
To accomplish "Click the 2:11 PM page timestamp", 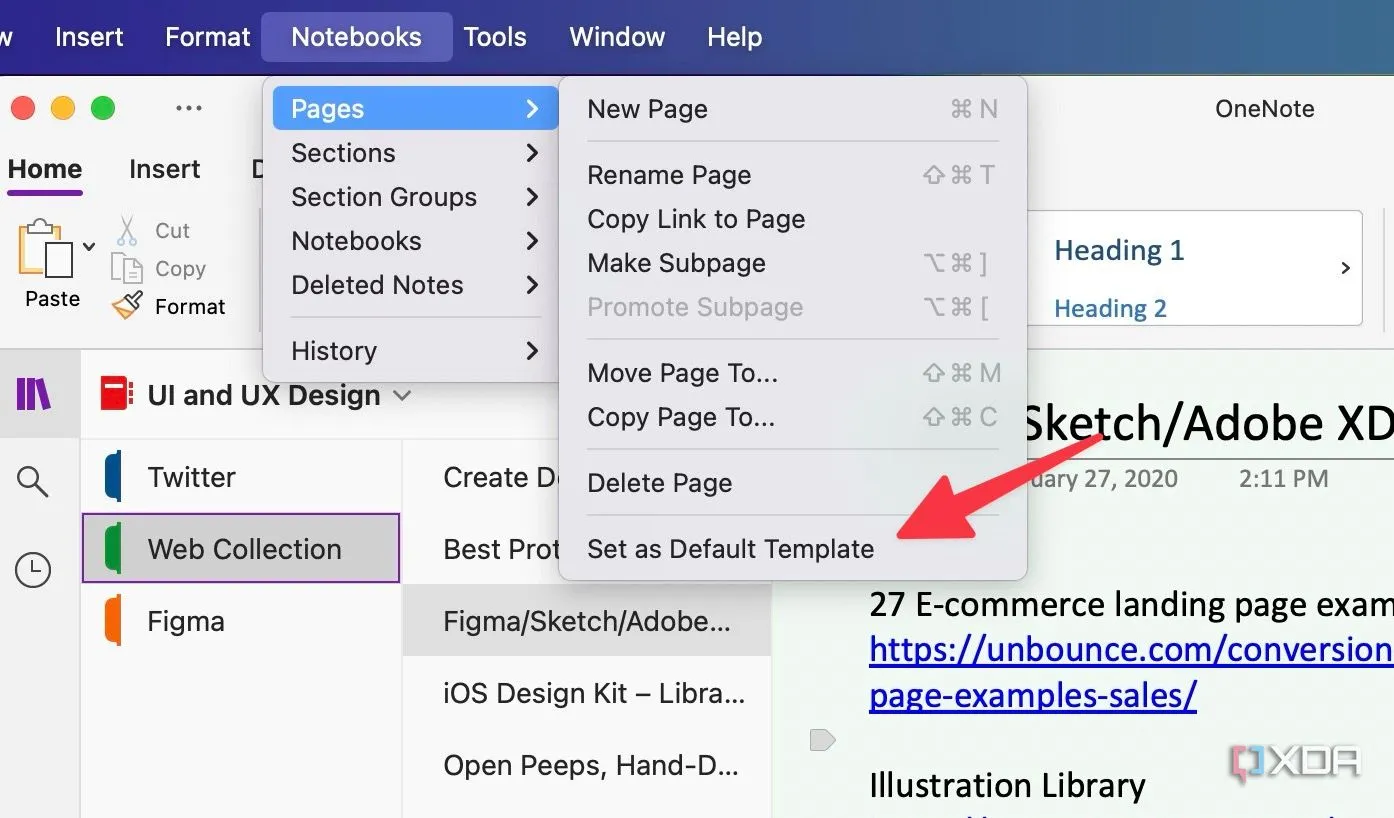I will pos(1283,479).
